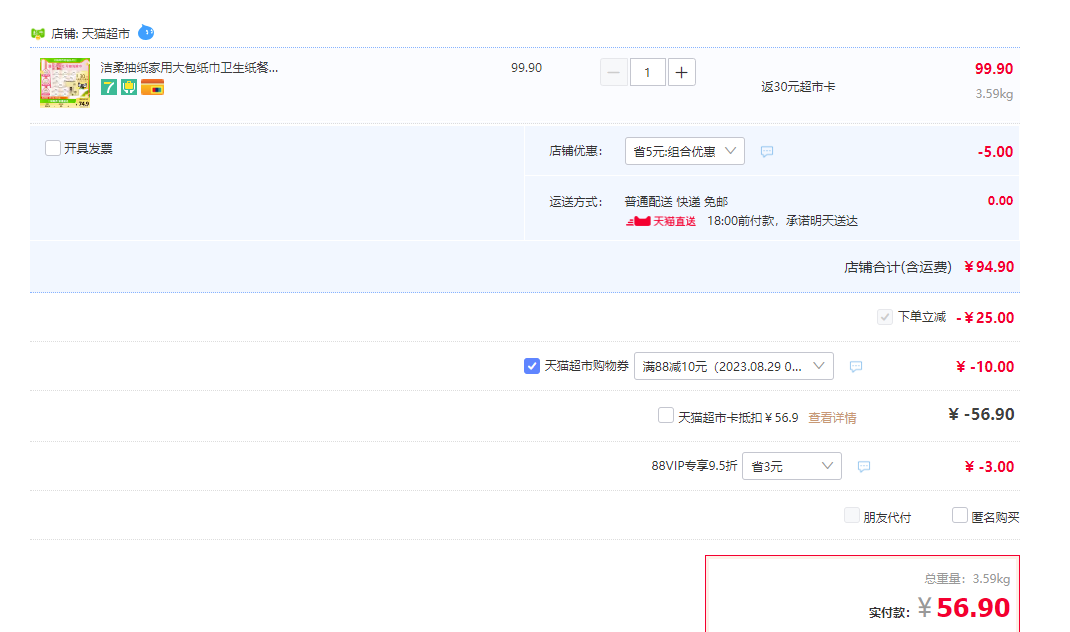Click the orange credit card badge icon
This screenshot has width=1070, height=632.
(x=152, y=87)
